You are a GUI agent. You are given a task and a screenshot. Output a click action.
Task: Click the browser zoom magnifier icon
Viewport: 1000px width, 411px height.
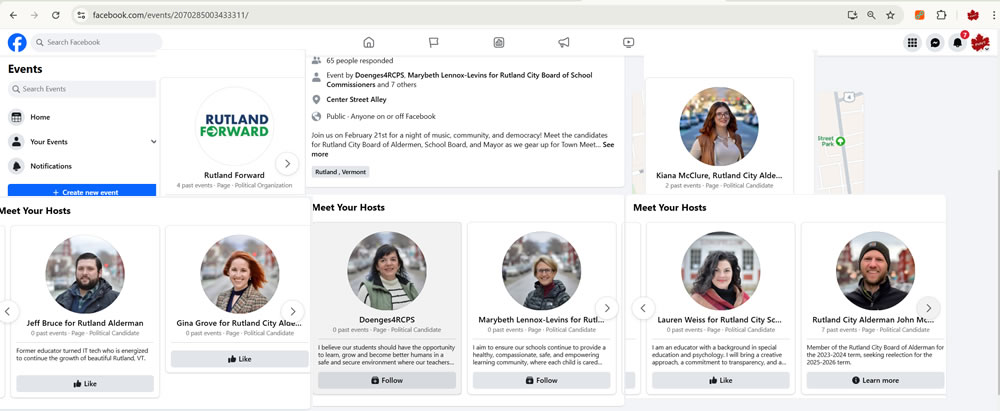(x=871, y=15)
